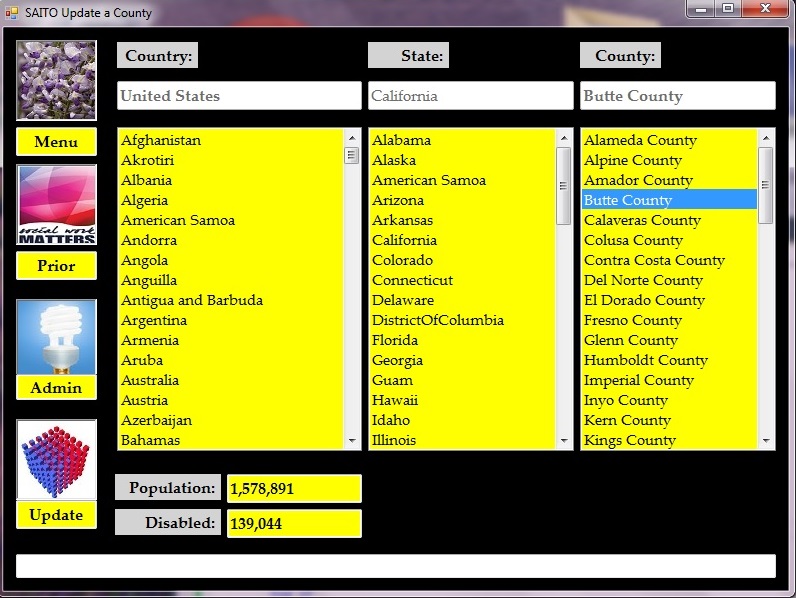Click county list scroll down arrow
Image resolution: width=796 pixels, height=598 pixels.
point(766,440)
